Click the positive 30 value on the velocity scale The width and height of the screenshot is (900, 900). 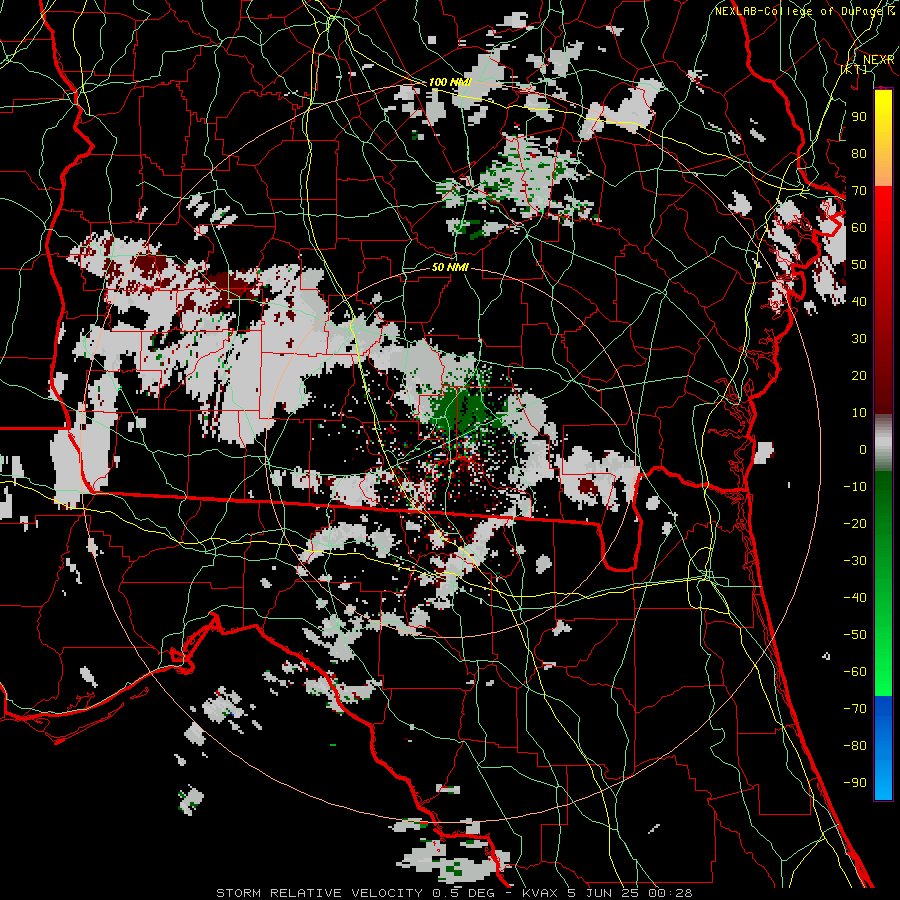click(x=859, y=339)
